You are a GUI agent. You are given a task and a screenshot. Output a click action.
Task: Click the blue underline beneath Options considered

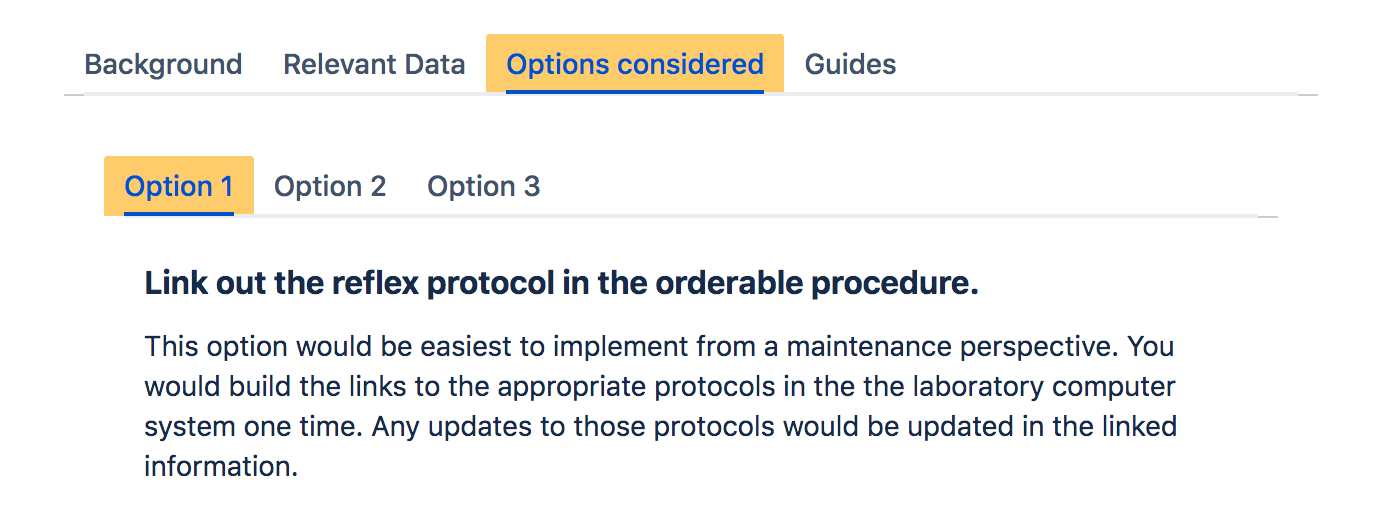pos(635,92)
